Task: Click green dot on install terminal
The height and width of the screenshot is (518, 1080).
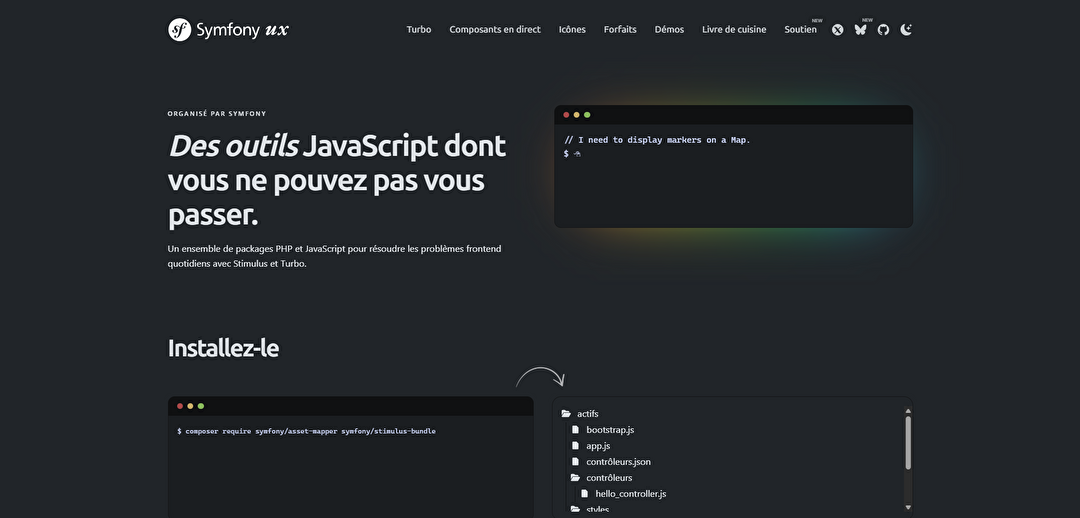Action: click(x=200, y=406)
